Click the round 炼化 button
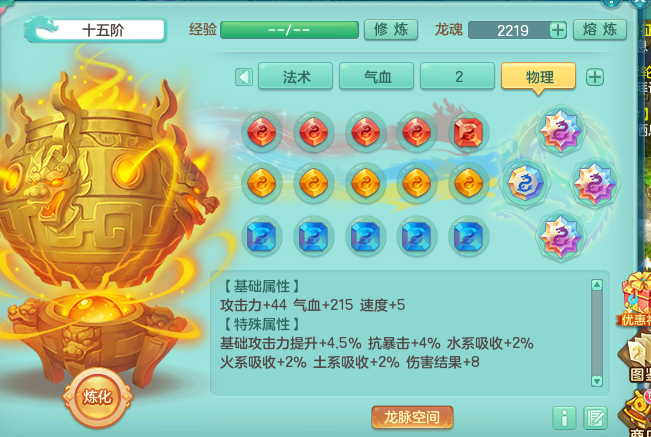Screen dimensions: 651x437 98,397
